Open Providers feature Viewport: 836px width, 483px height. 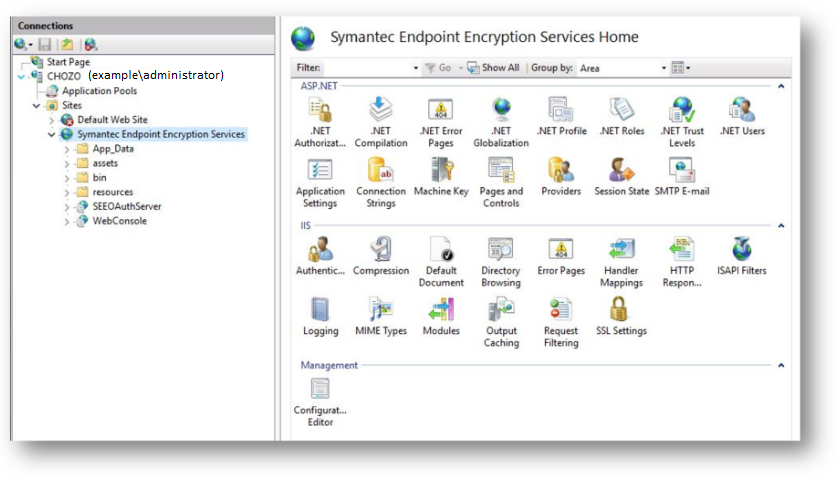[561, 176]
